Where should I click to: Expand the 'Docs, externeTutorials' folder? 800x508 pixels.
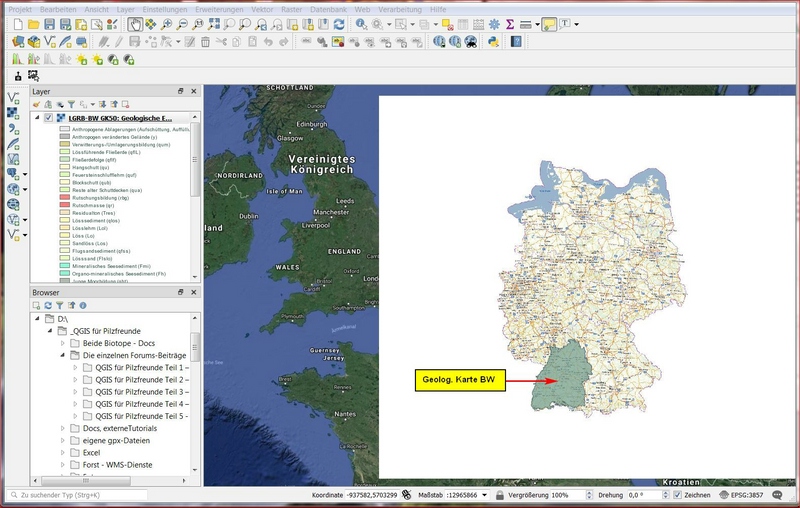tap(62, 428)
